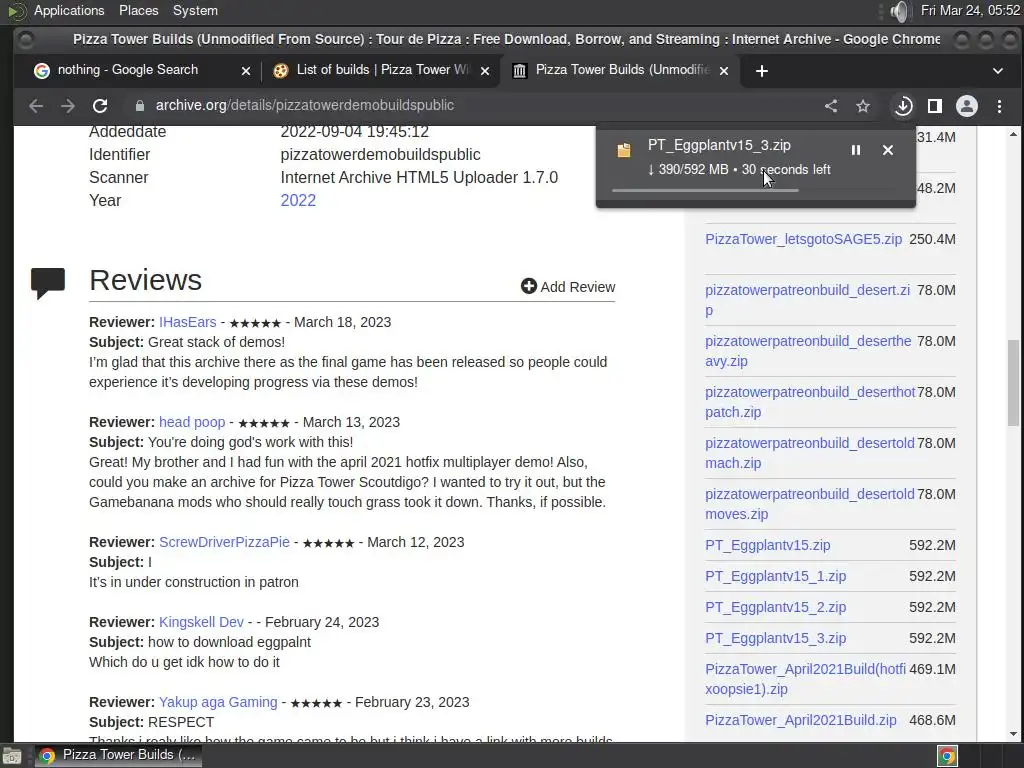Bookmark this page with the star
Screen dimensions: 1024x768
pos(863,106)
